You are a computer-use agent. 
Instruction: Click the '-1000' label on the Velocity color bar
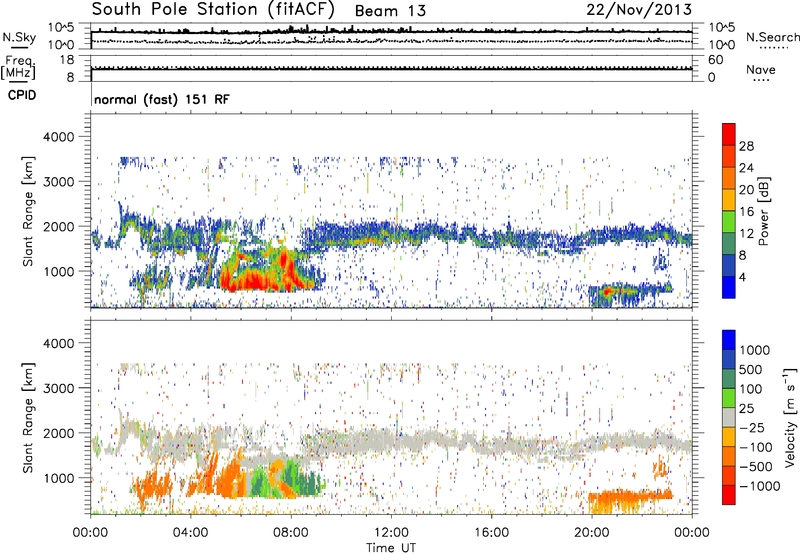[x=759, y=486]
